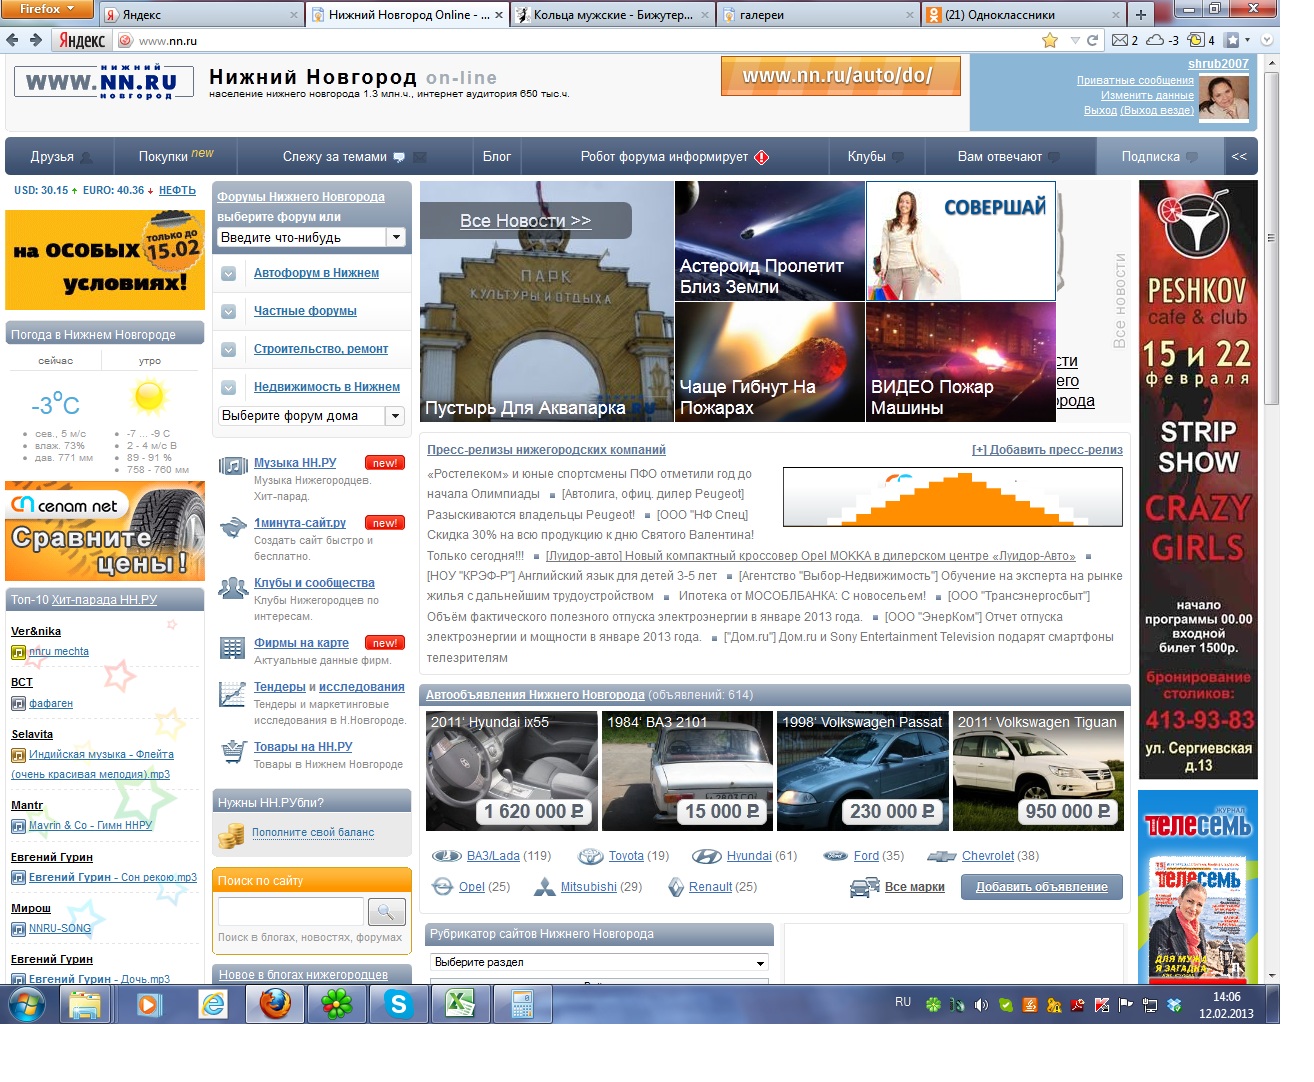Image resolution: width=1314 pixels, height=1082 pixels.
Task: Click the Opel brand logo icon
Action: [443, 887]
